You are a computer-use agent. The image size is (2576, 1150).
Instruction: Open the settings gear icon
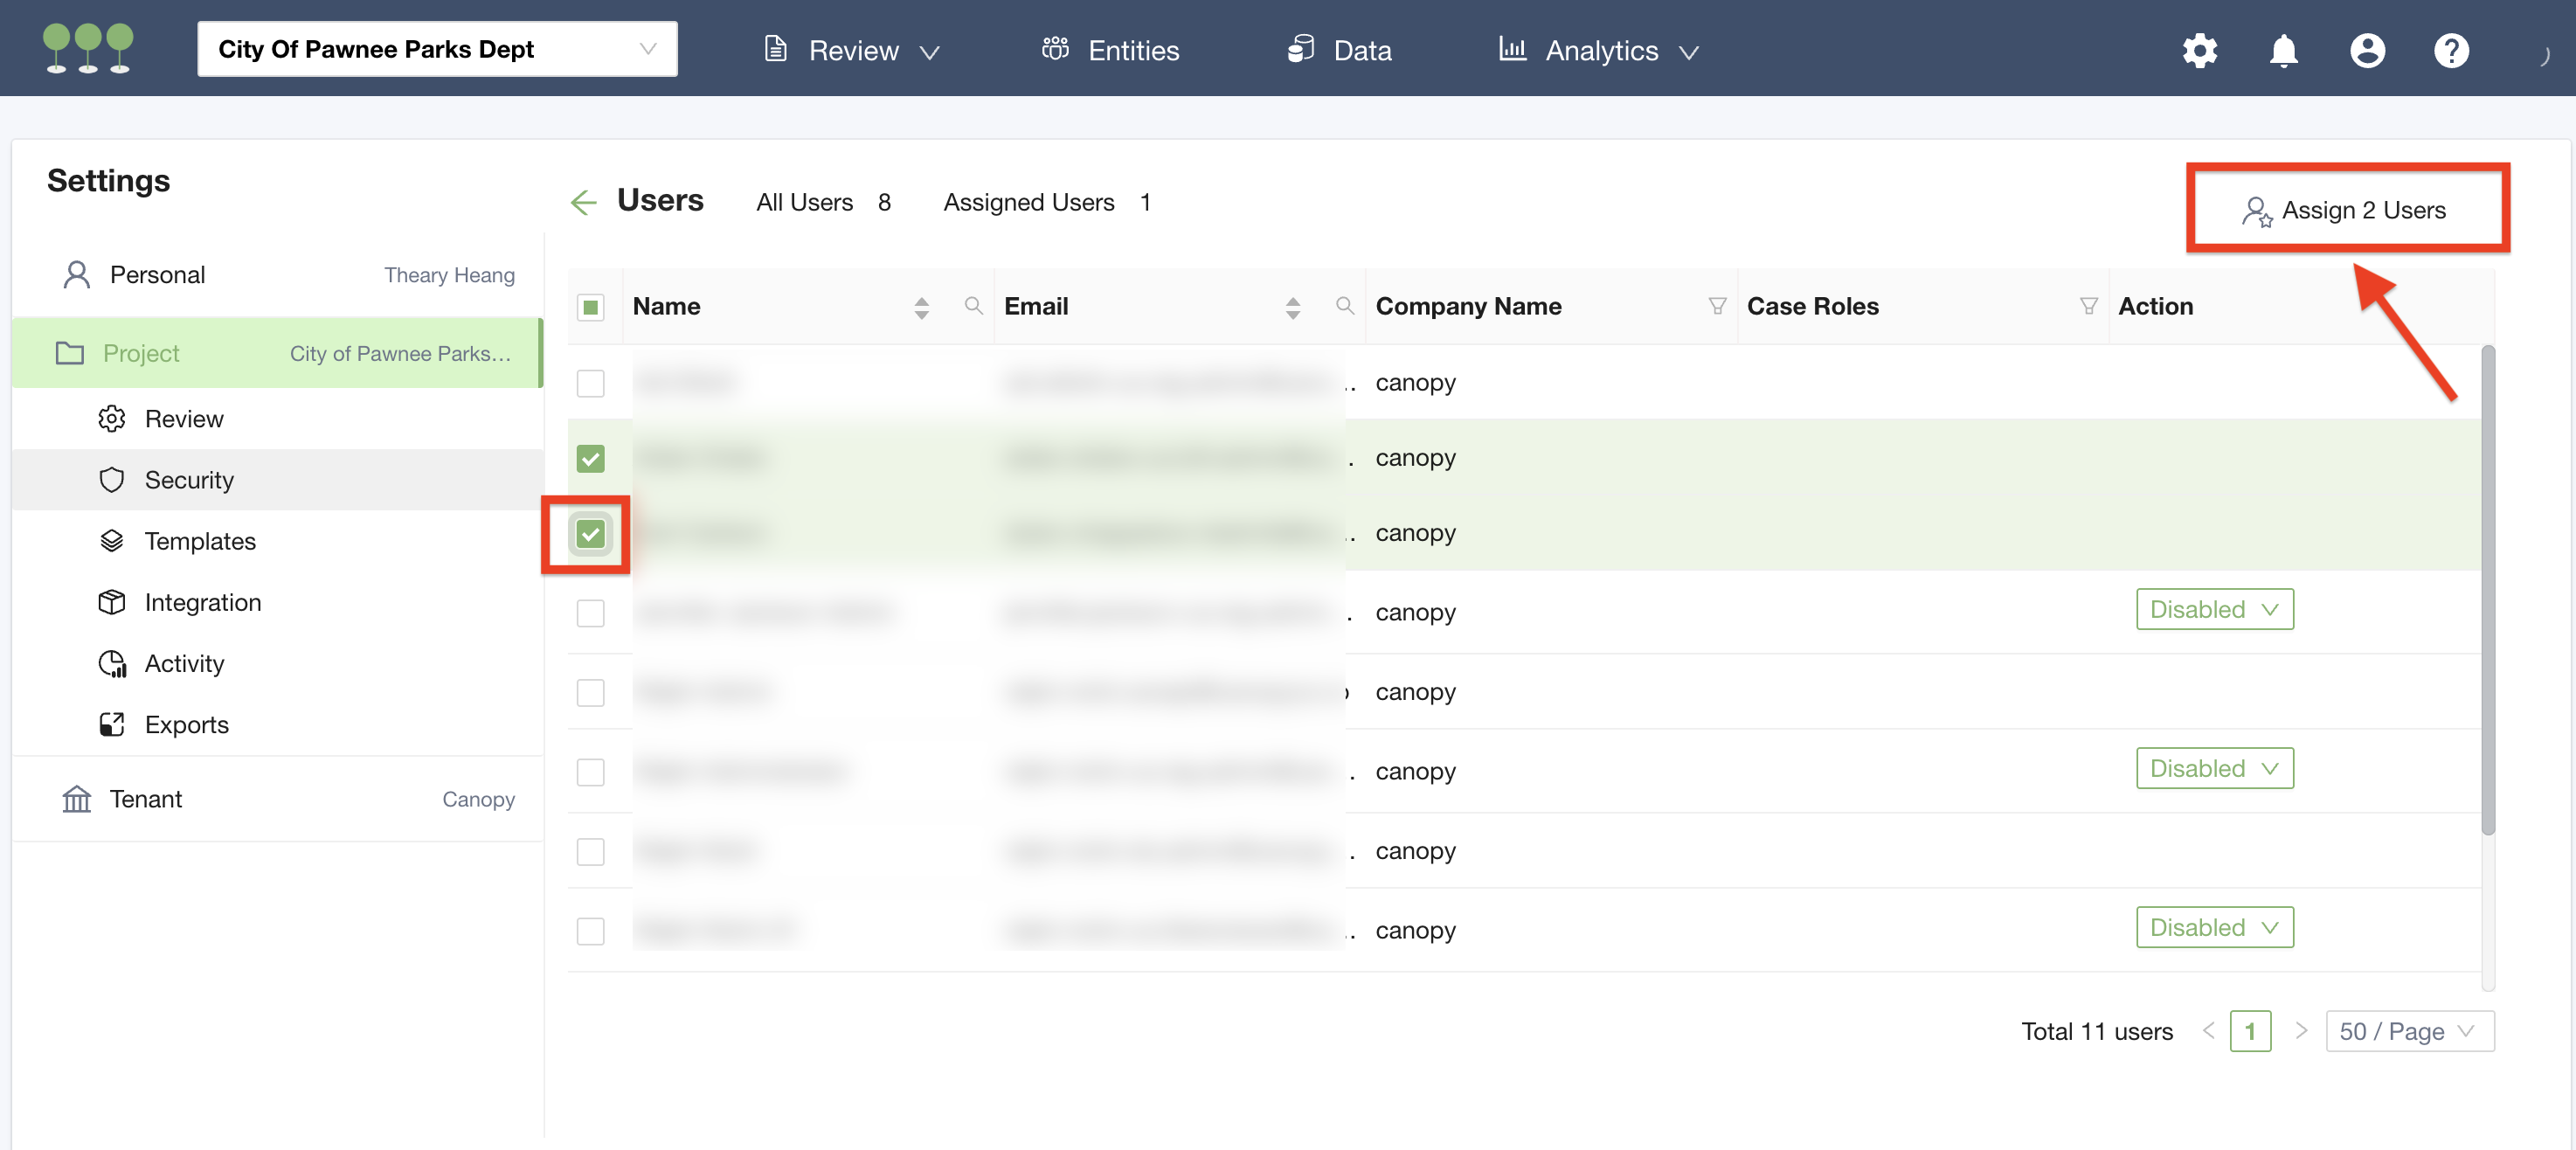(x=2199, y=50)
